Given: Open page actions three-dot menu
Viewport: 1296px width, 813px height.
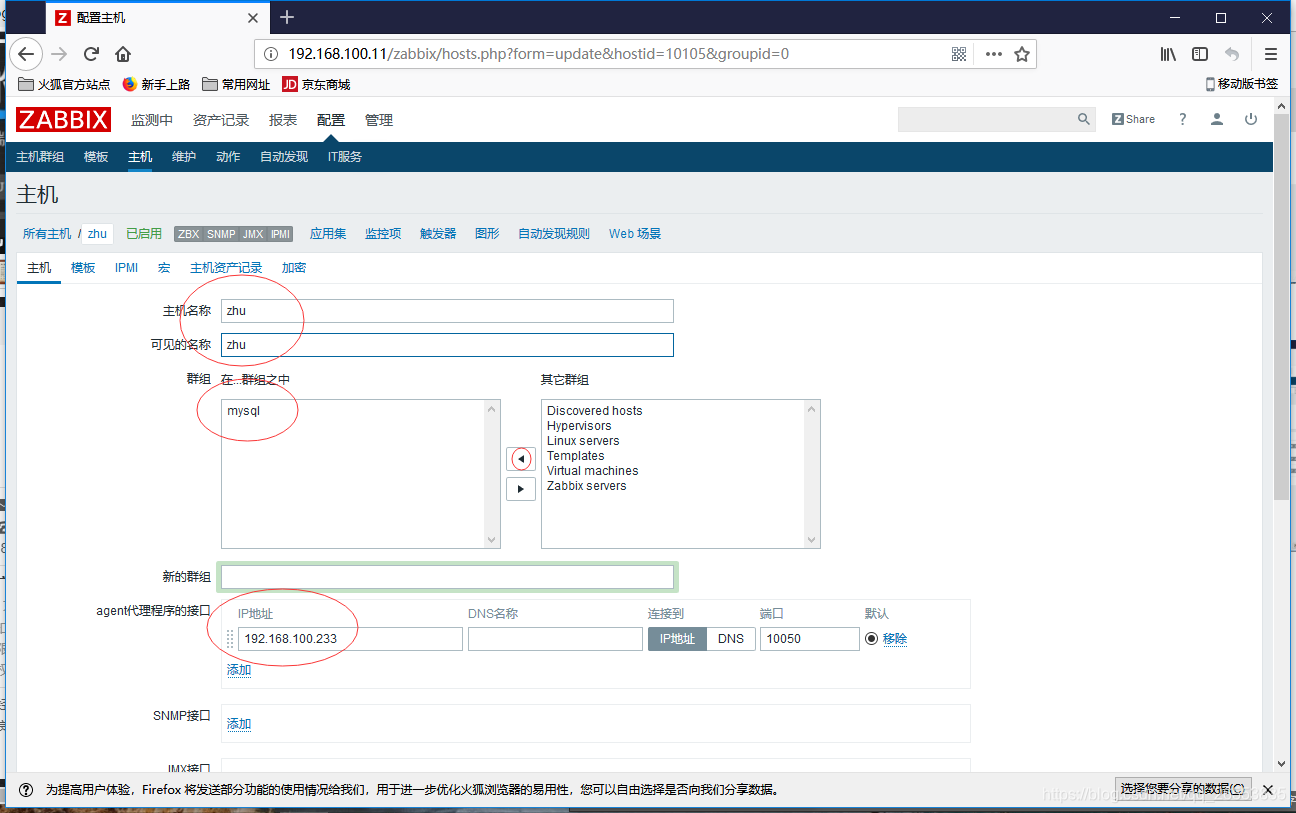Looking at the screenshot, I should [993, 54].
